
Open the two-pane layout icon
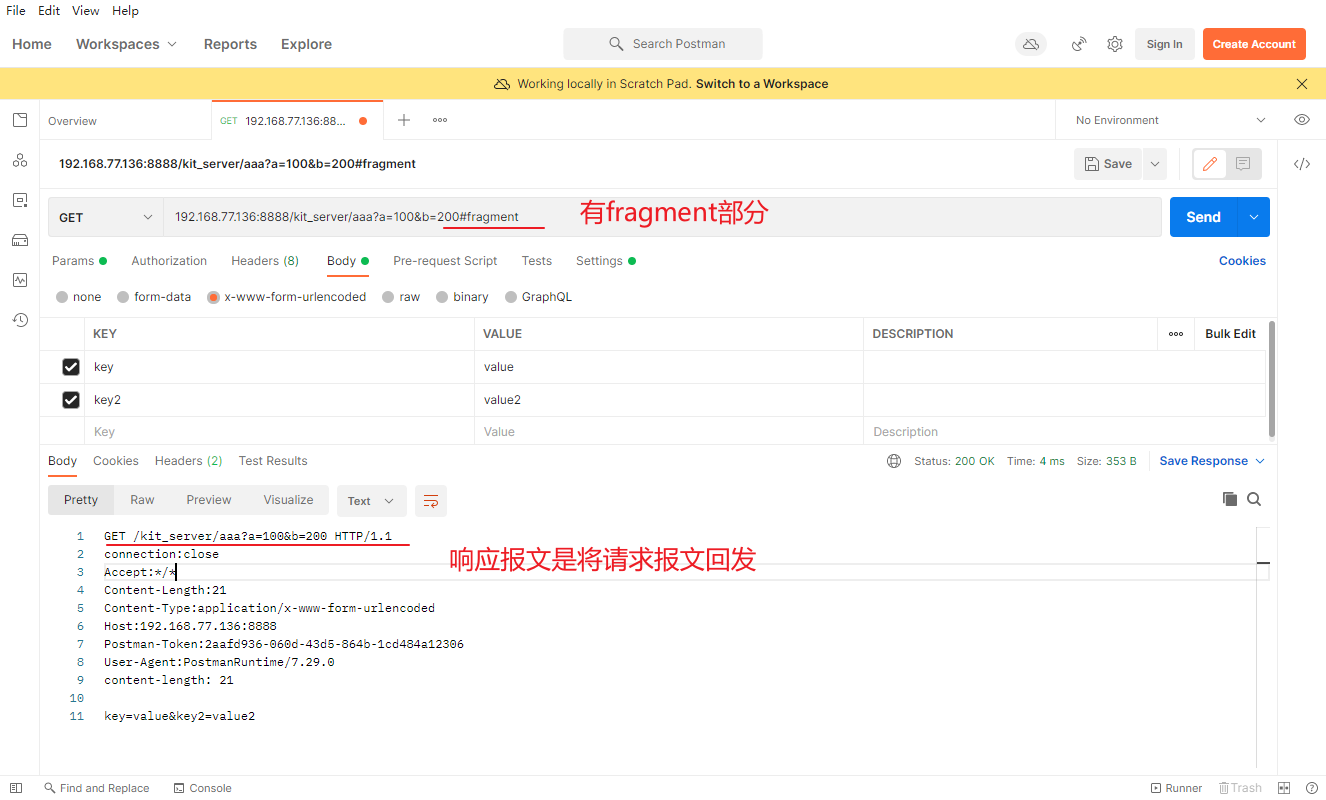coord(1285,788)
